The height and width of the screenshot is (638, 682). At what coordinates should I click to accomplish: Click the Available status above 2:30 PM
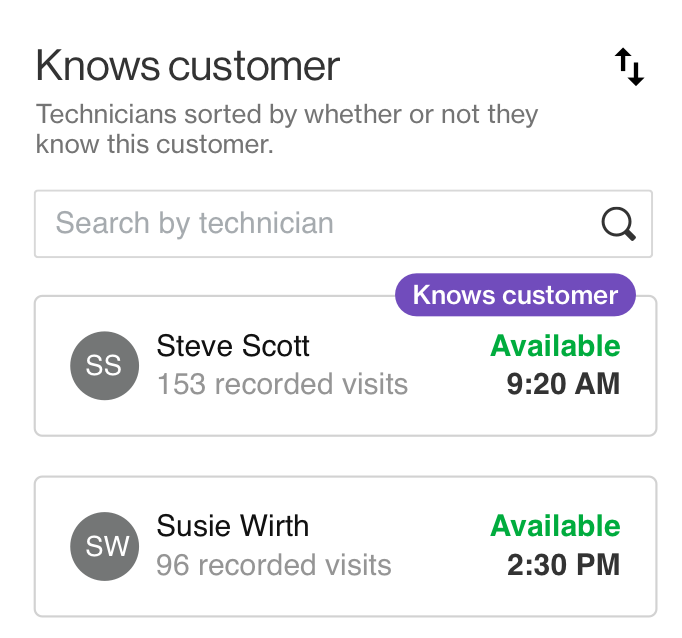(x=555, y=526)
